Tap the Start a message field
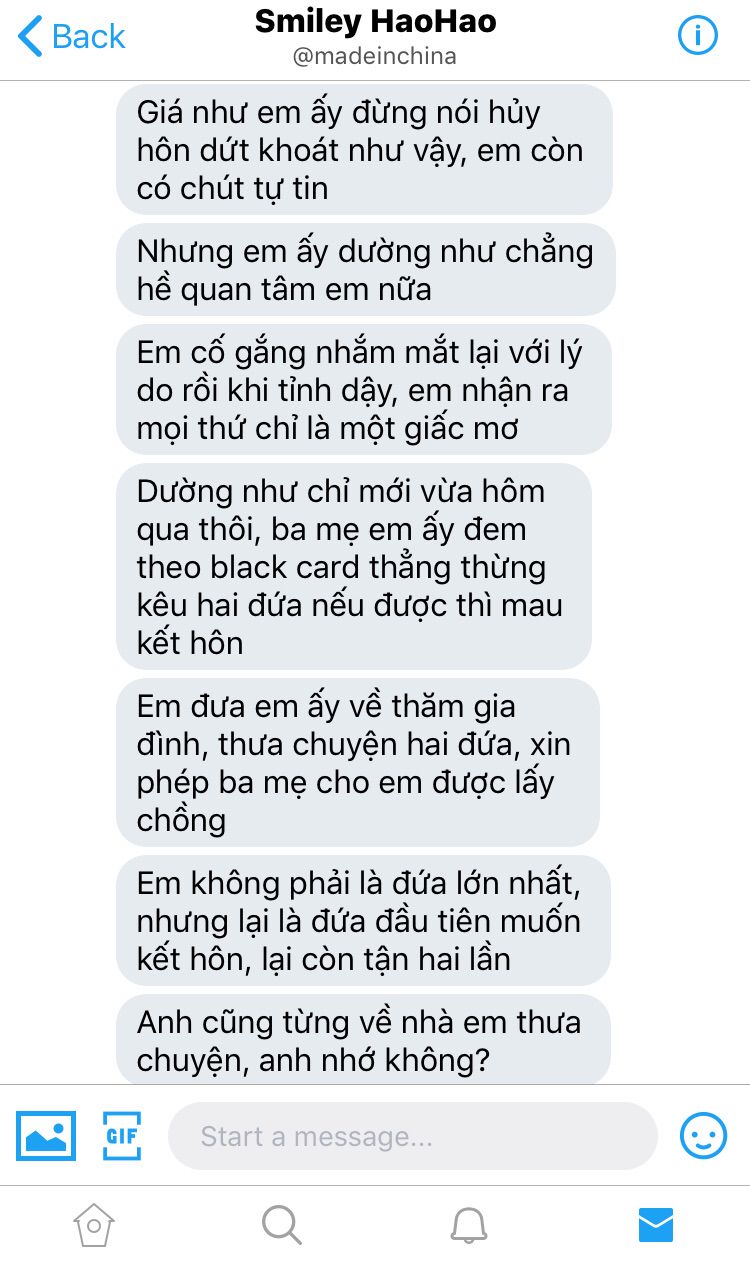The height and width of the screenshot is (1286, 750). pyautogui.click(x=412, y=1136)
